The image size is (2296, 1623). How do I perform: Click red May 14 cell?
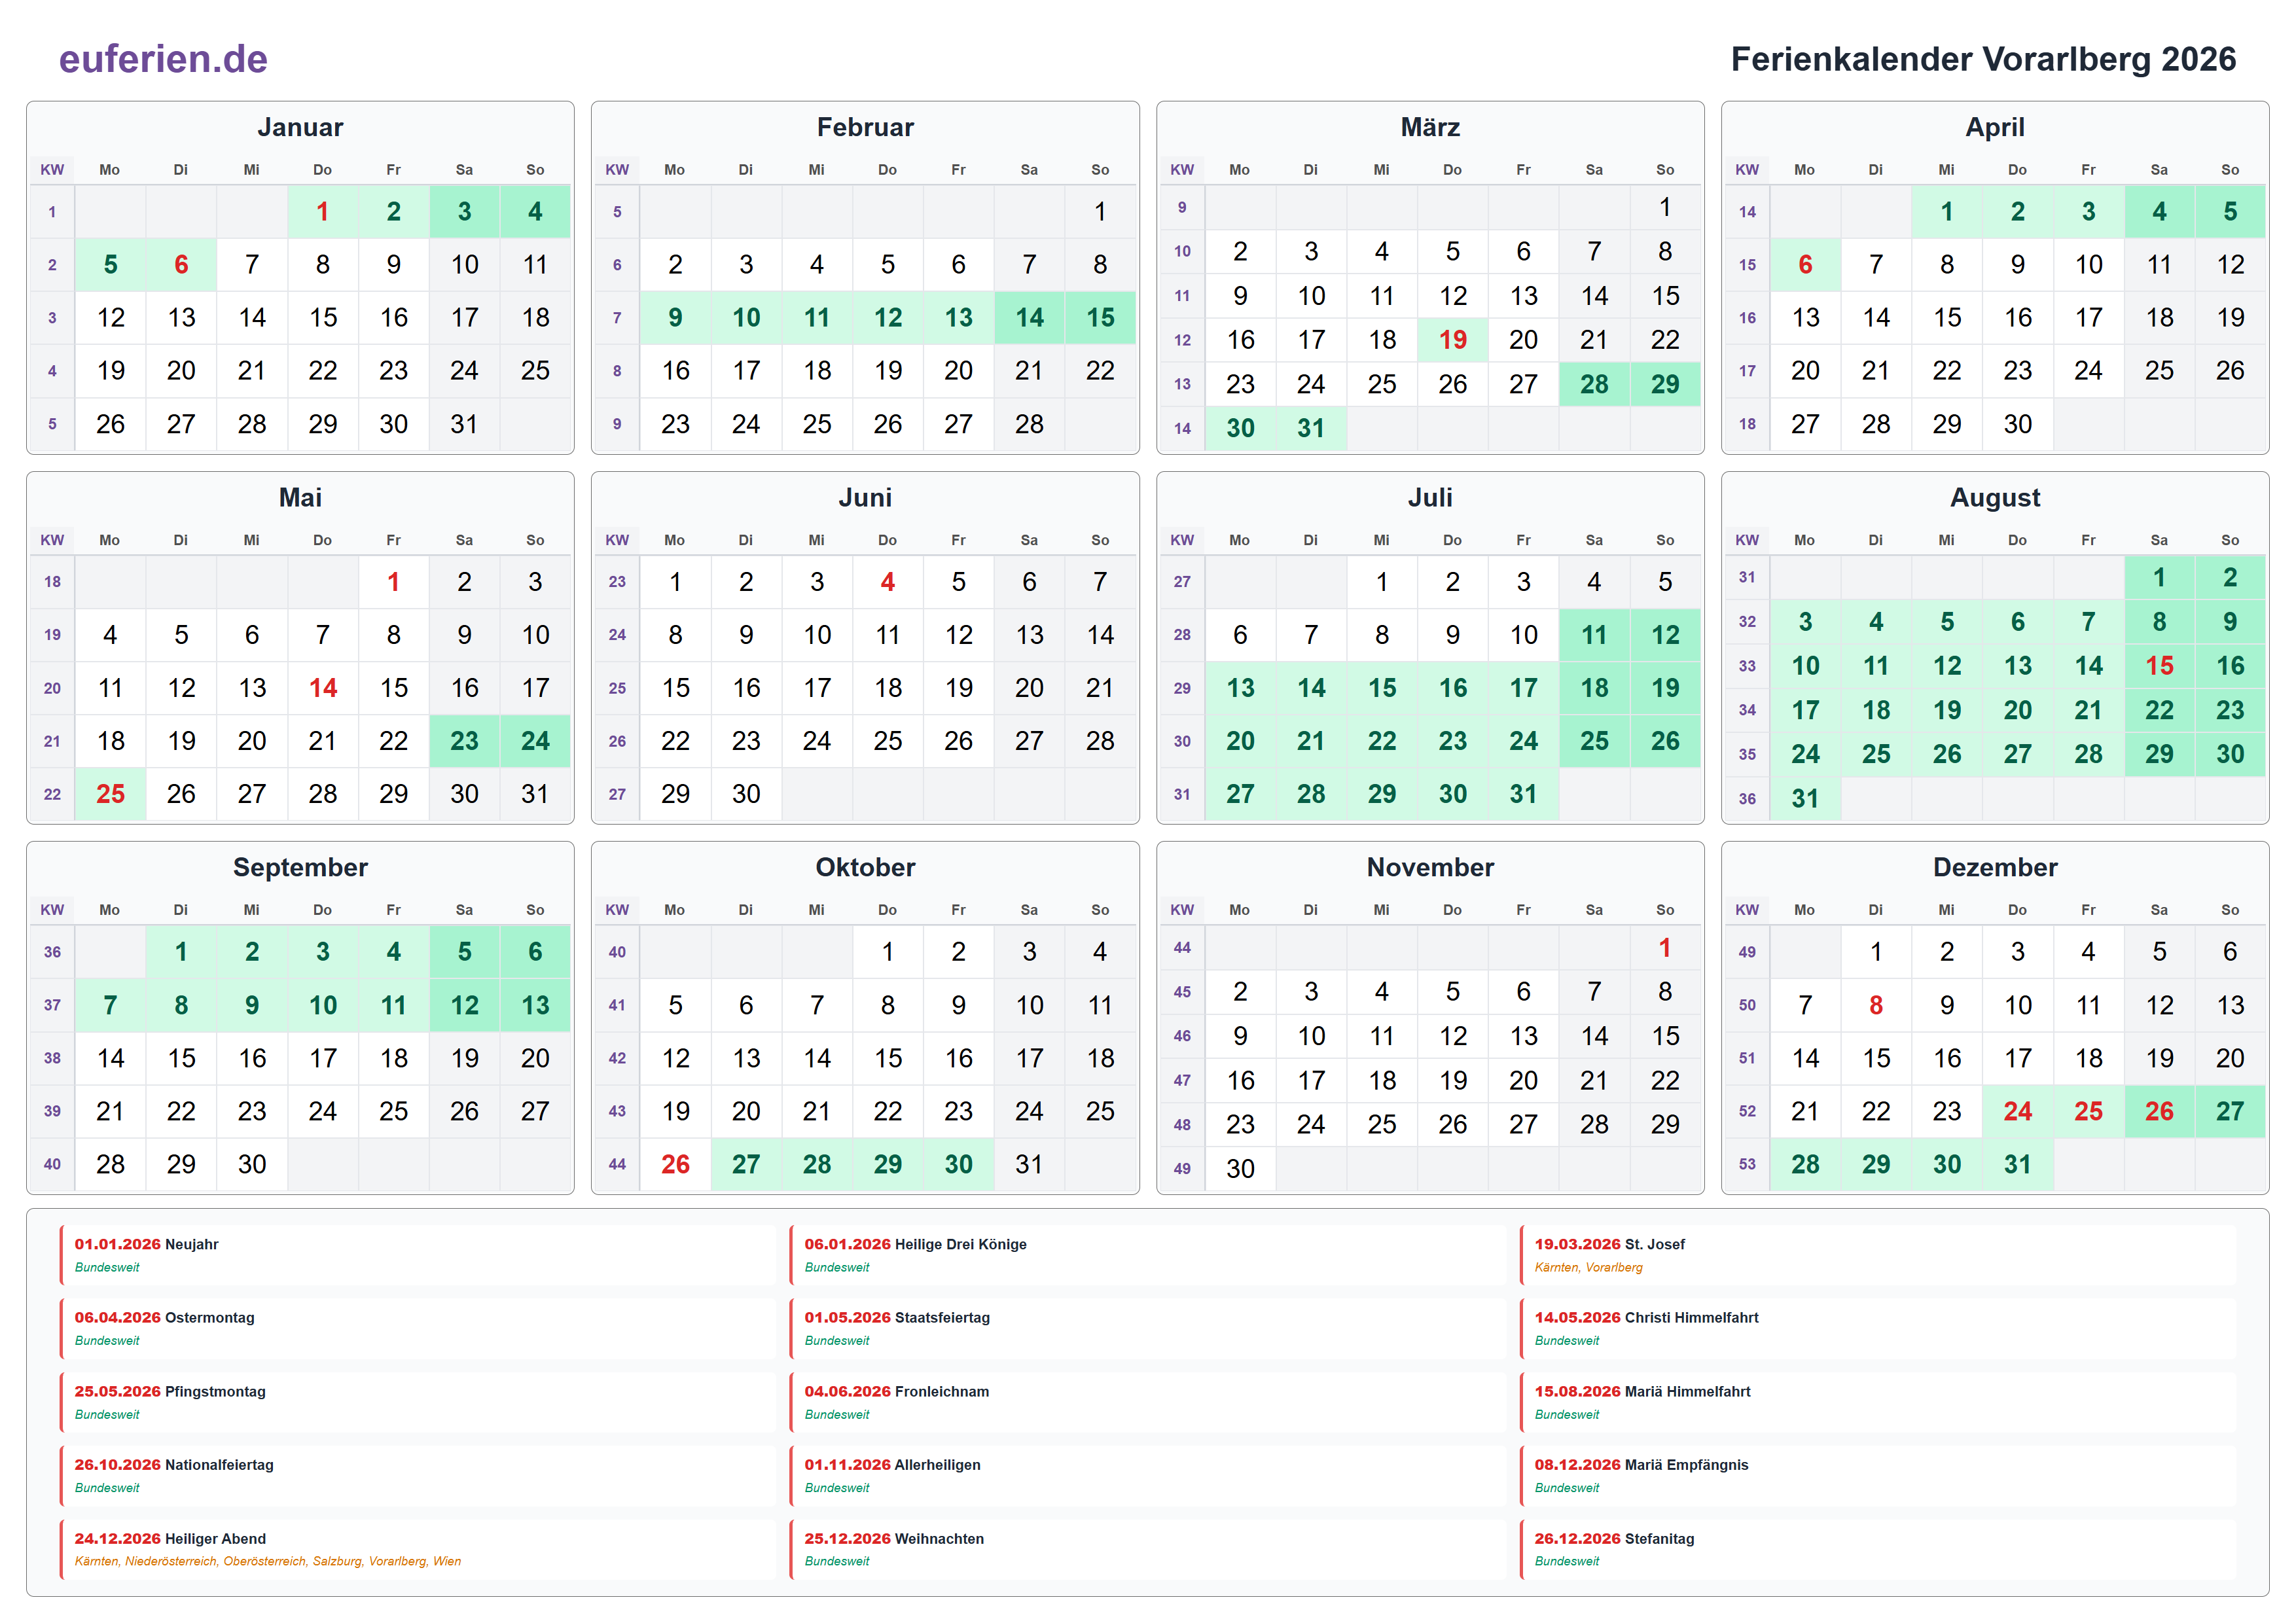322,688
